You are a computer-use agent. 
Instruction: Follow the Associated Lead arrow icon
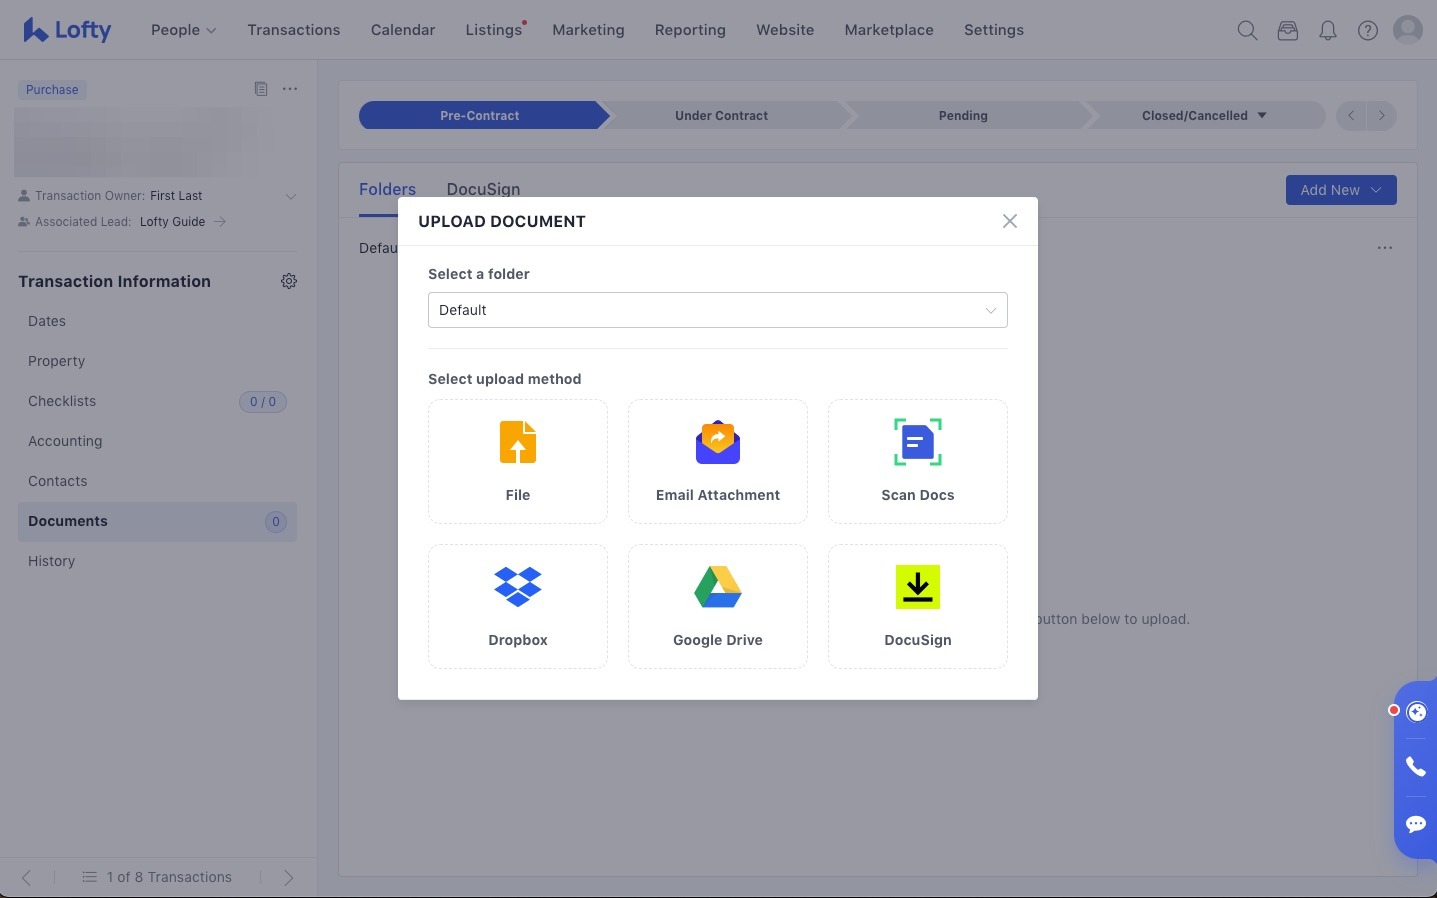point(220,222)
